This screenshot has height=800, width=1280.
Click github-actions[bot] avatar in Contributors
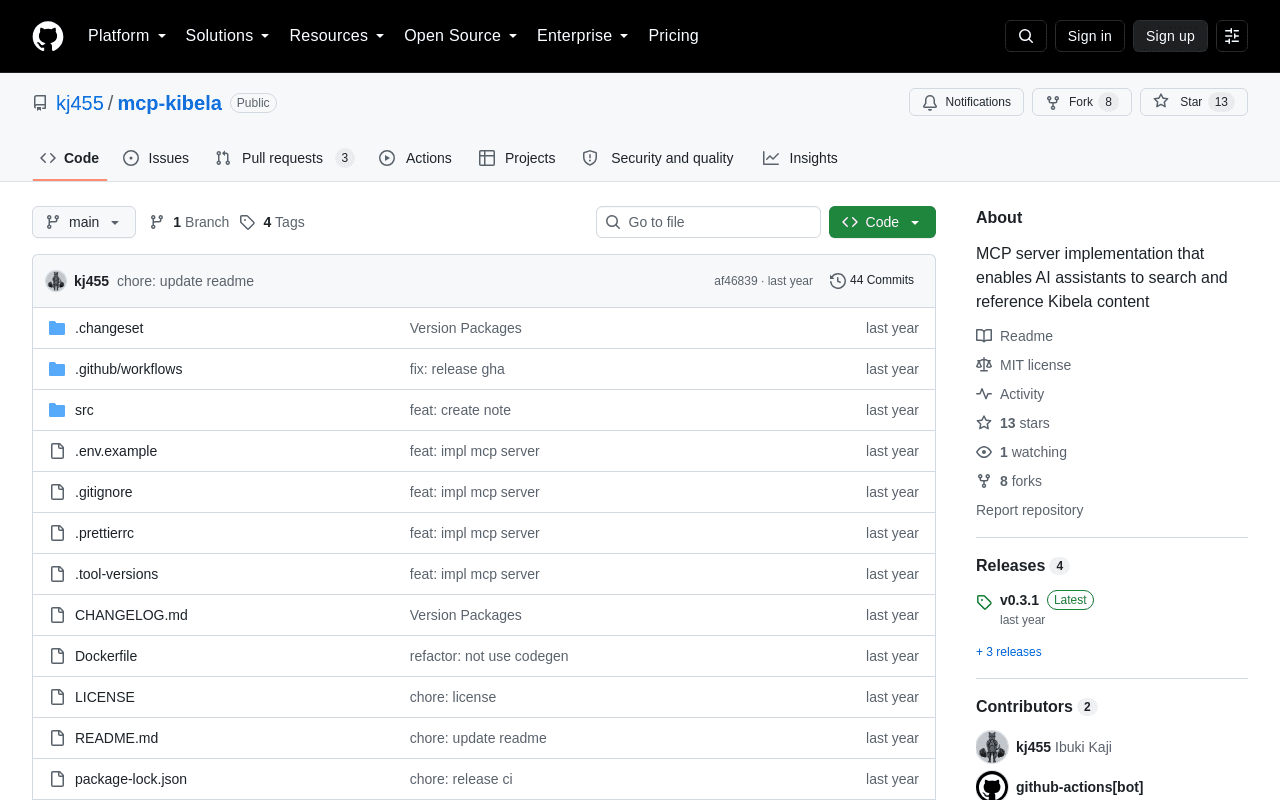(992, 786)
